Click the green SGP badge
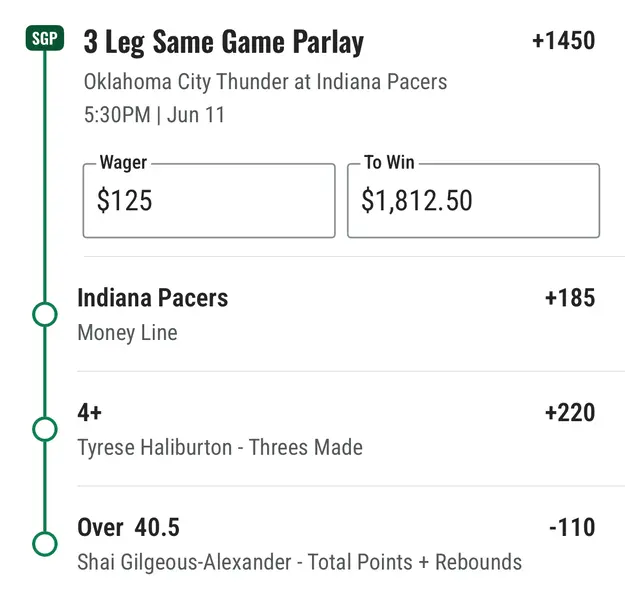Viewport: 625px width, 600px height. click(44, 39)
